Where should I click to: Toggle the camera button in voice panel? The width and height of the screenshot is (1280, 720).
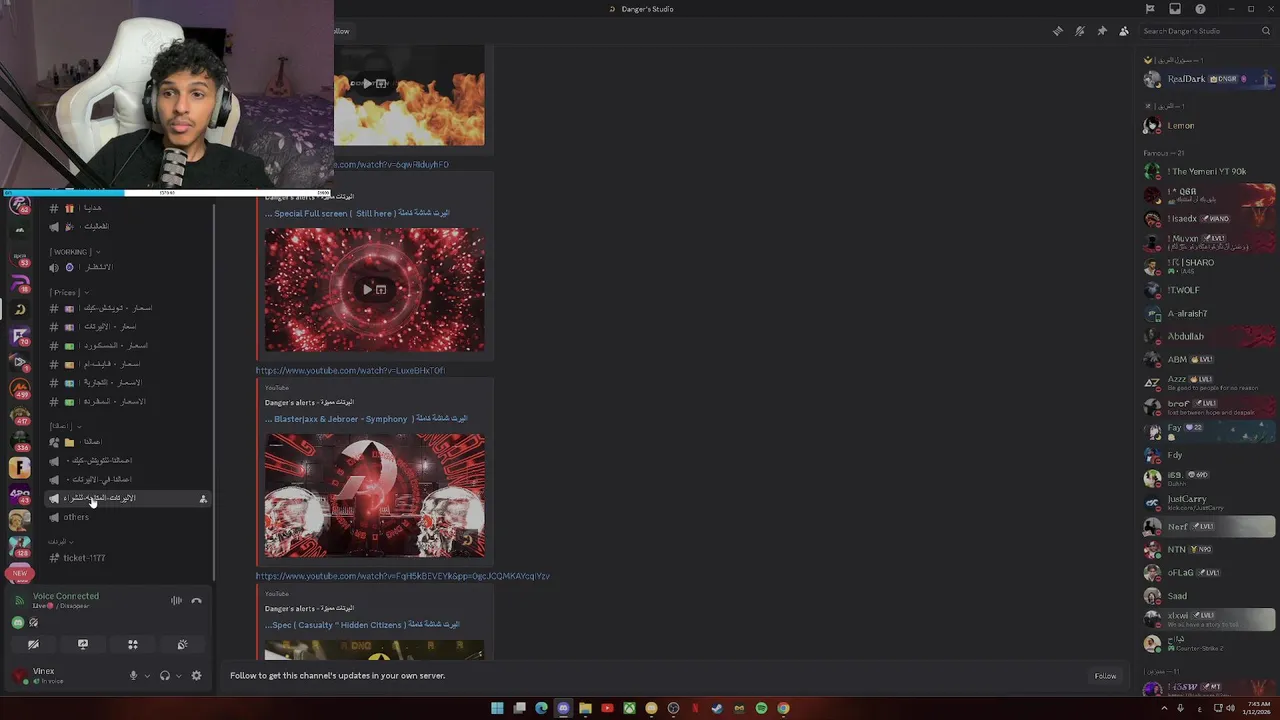[x=33, y=645]
